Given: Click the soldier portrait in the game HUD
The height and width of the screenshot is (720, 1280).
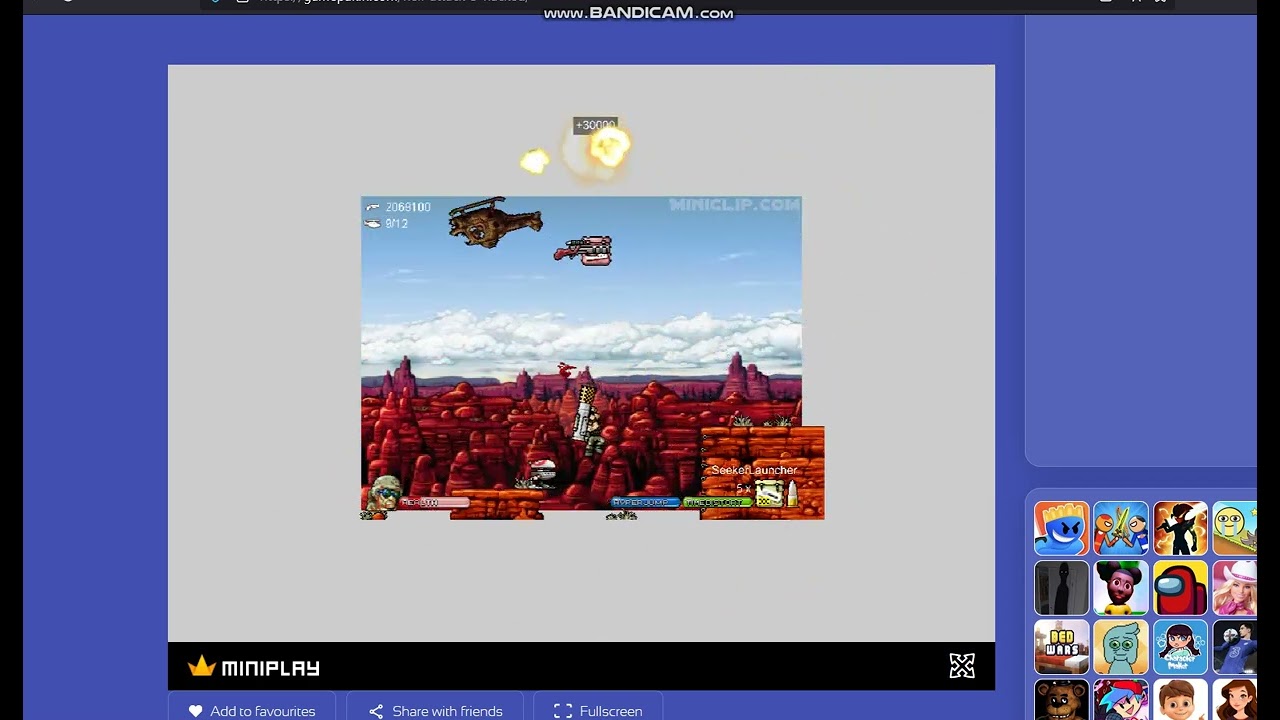Looking at the screenshot, I should 384,493.
